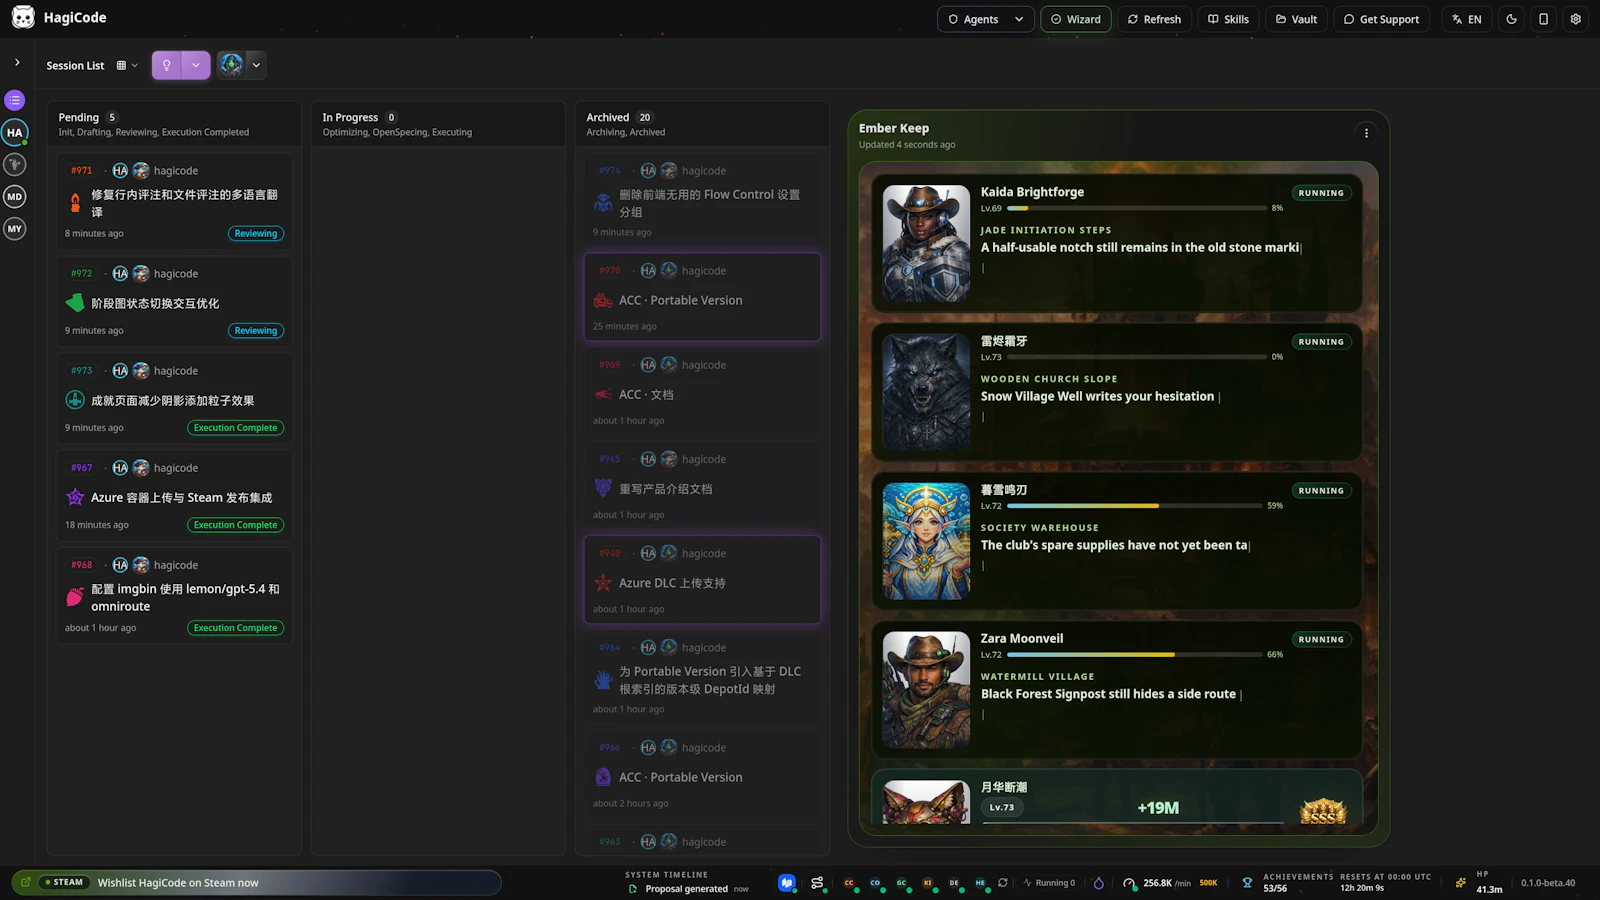Open the grid view icon beside Session List

(x=119, y=65)
